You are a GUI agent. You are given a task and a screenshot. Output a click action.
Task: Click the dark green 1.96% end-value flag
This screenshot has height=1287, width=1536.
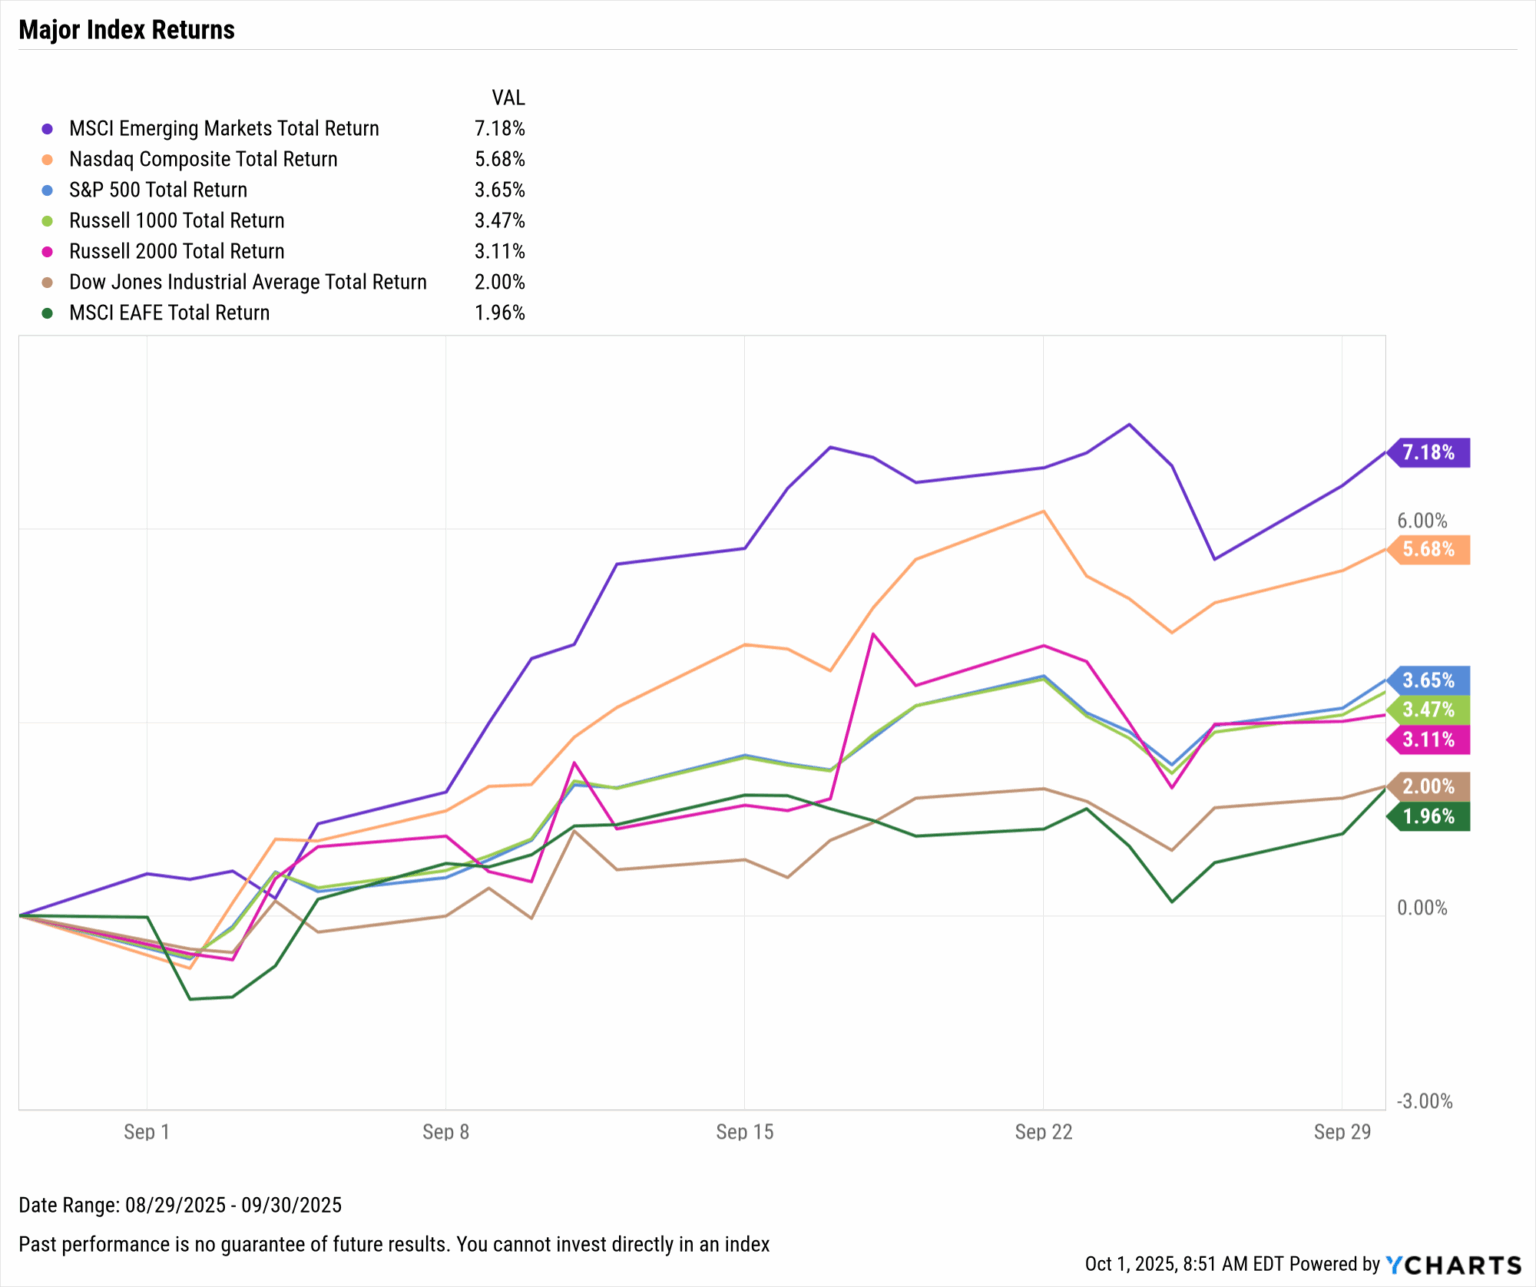click(x=1428, y=817)
